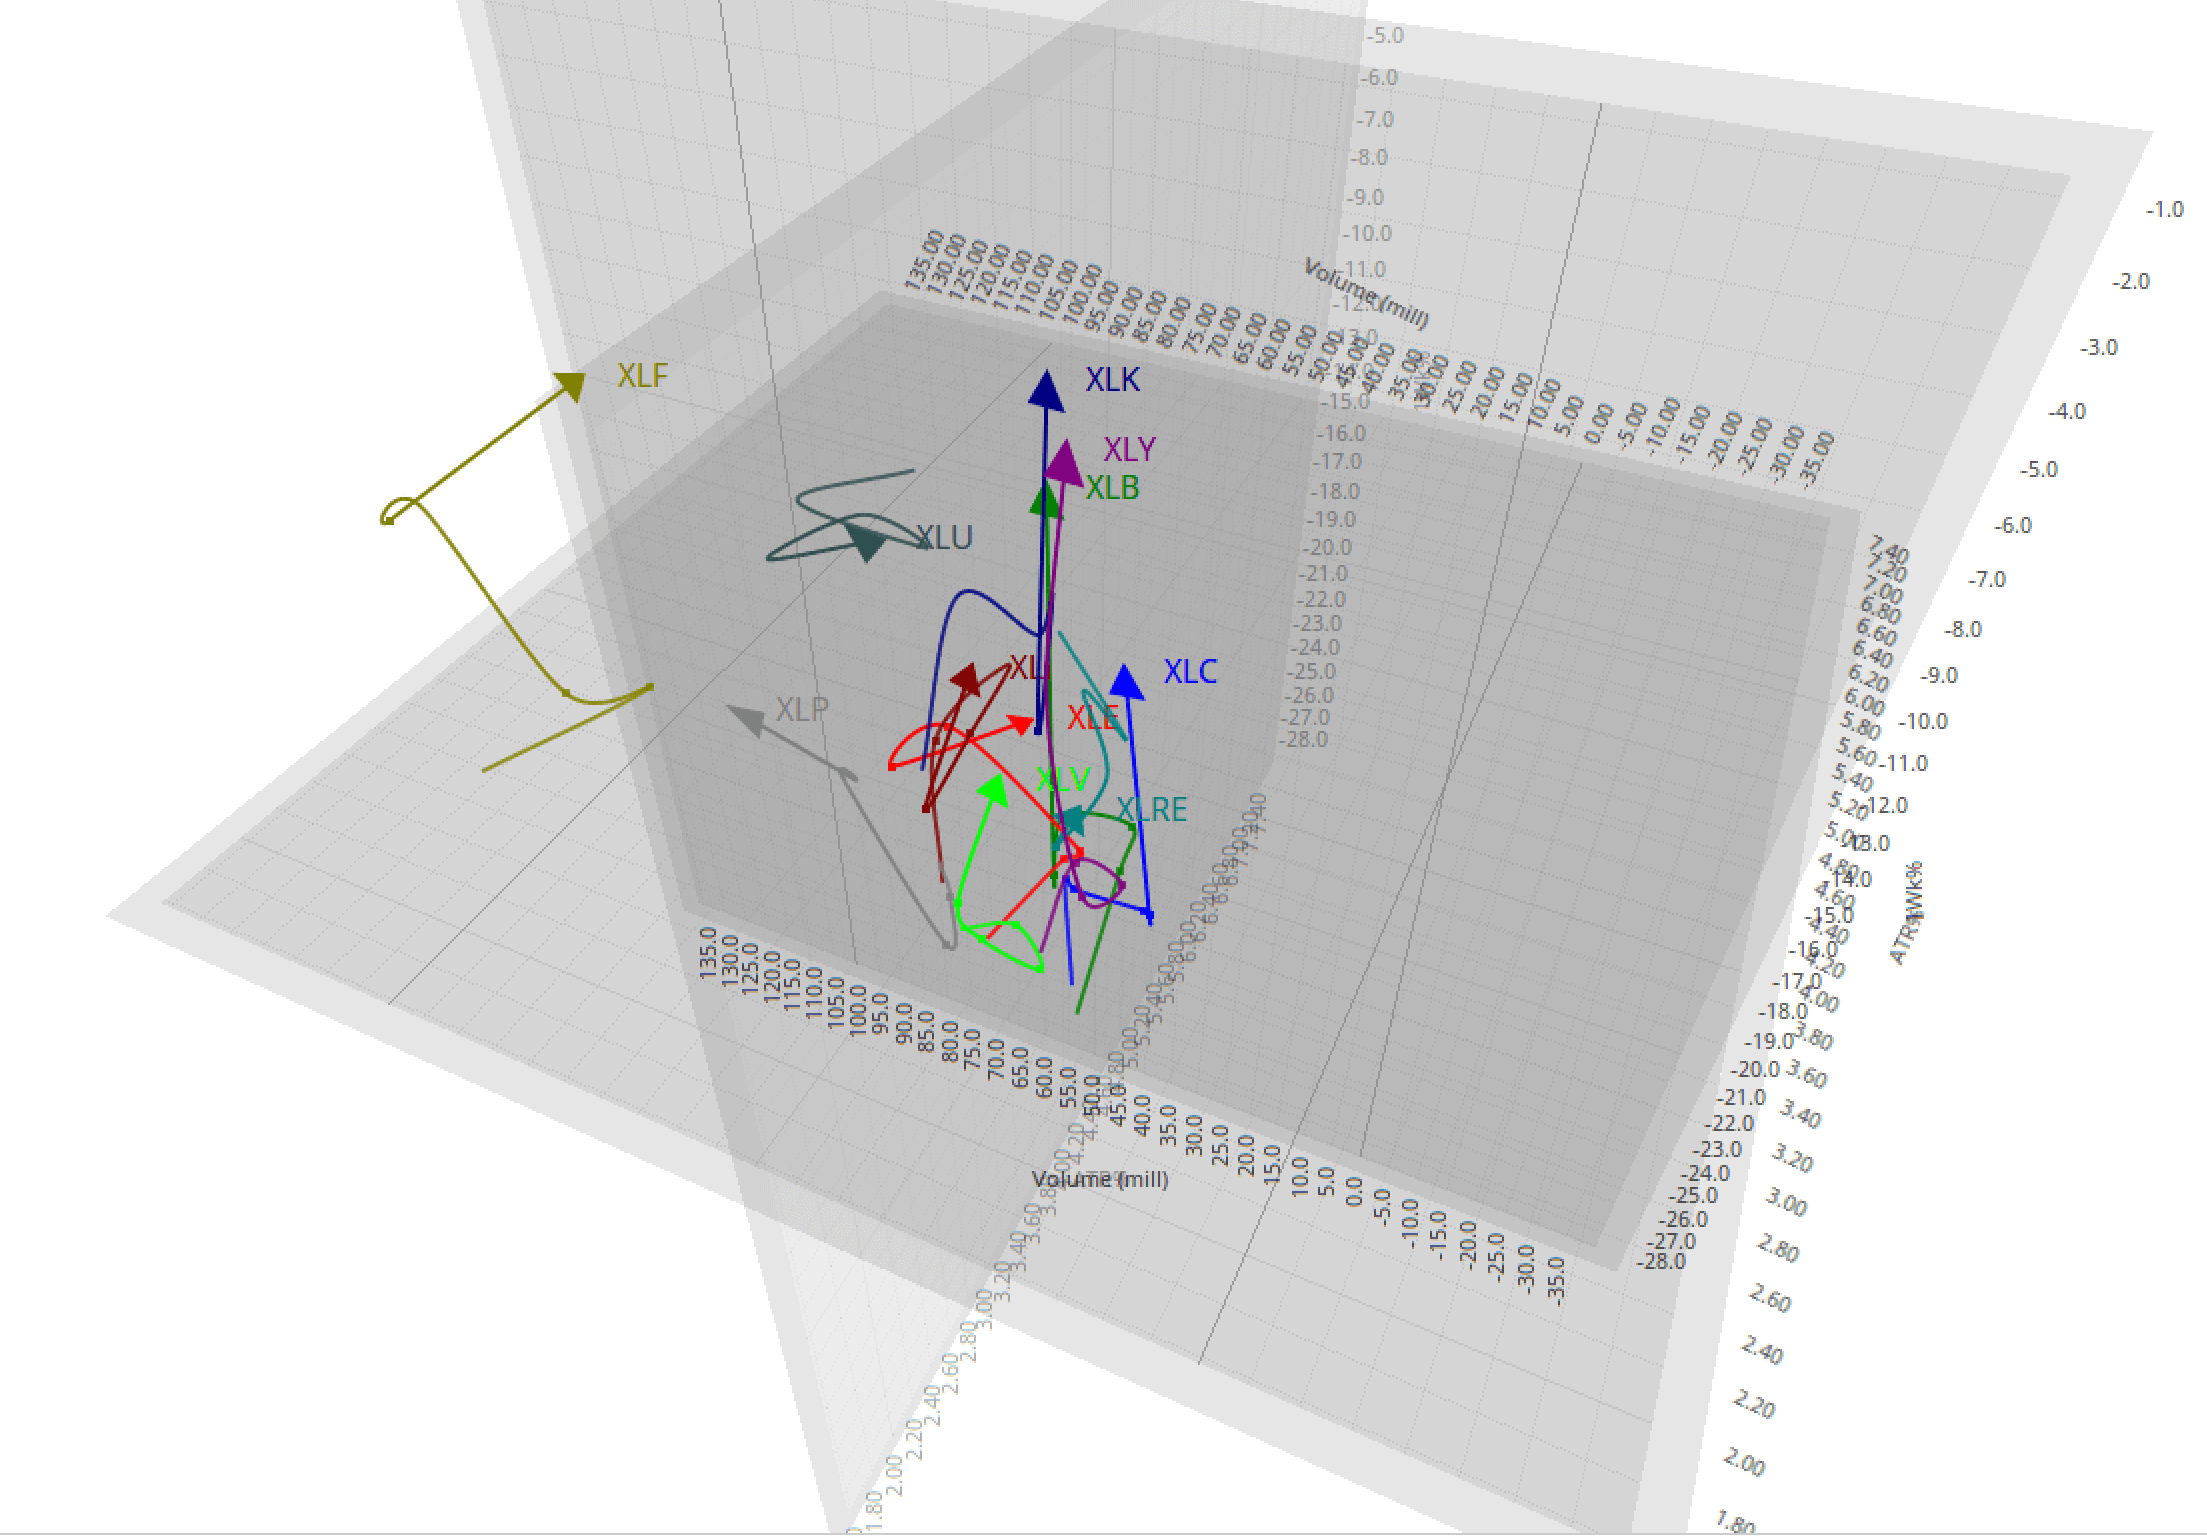Click the 135.0 tick on bottom volume axis
This screenshot has width=2207, height=1538.
(708, 952)
